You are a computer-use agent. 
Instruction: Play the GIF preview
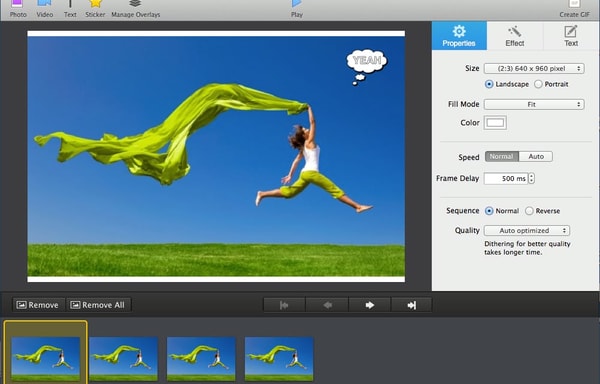[297, 9]
